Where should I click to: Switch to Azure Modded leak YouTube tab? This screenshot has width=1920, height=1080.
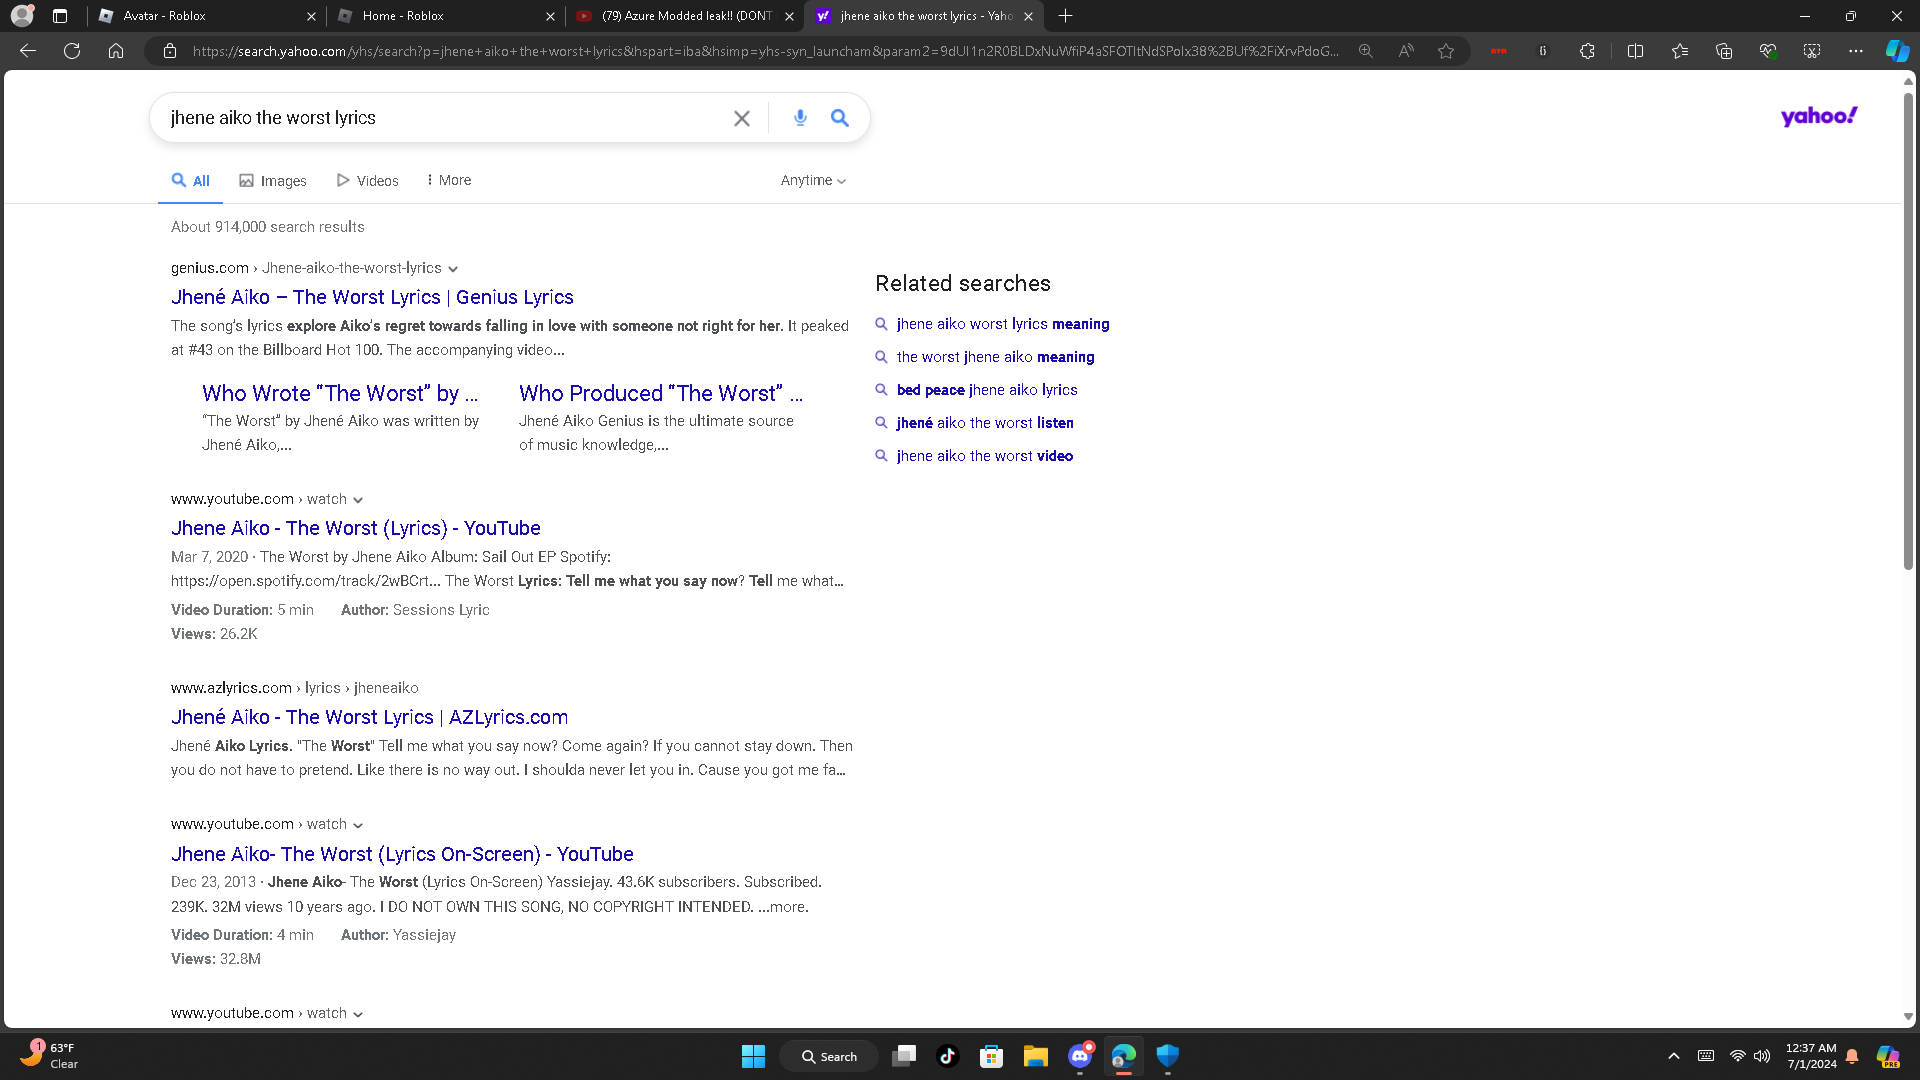[x=685, y=16]
